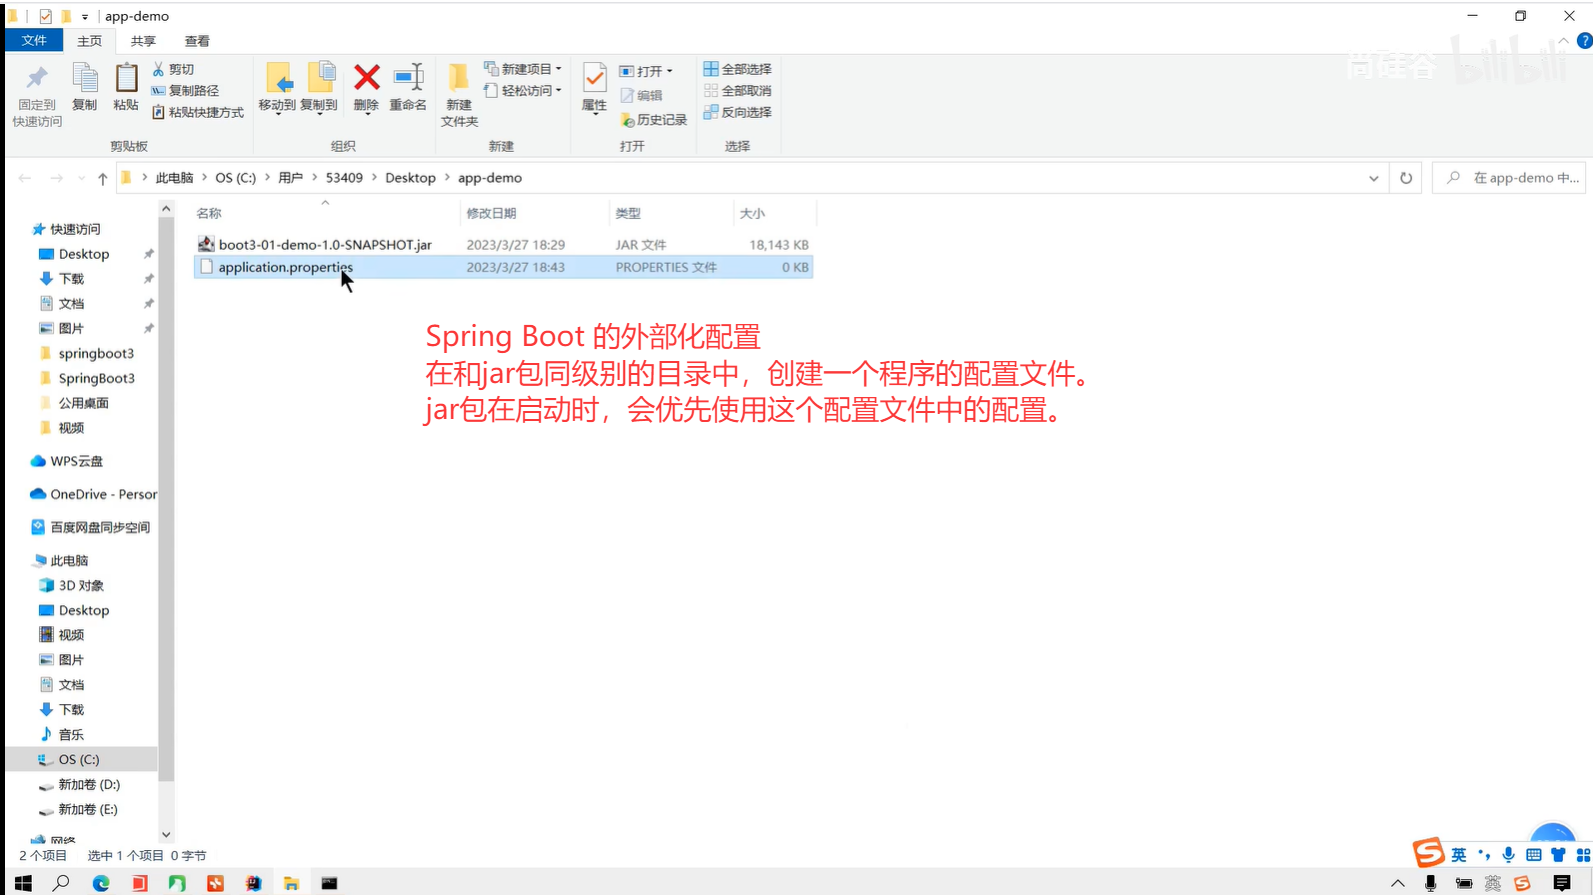Click the Move to (移动到) icon
Screen dimensions: 1593x895
(x=278, y=78)
